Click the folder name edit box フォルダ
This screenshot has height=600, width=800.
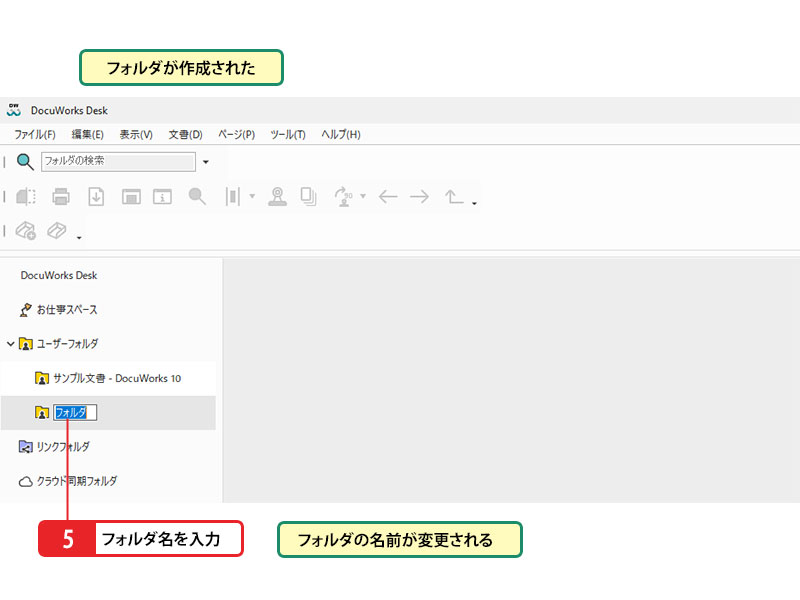[75, 413]
